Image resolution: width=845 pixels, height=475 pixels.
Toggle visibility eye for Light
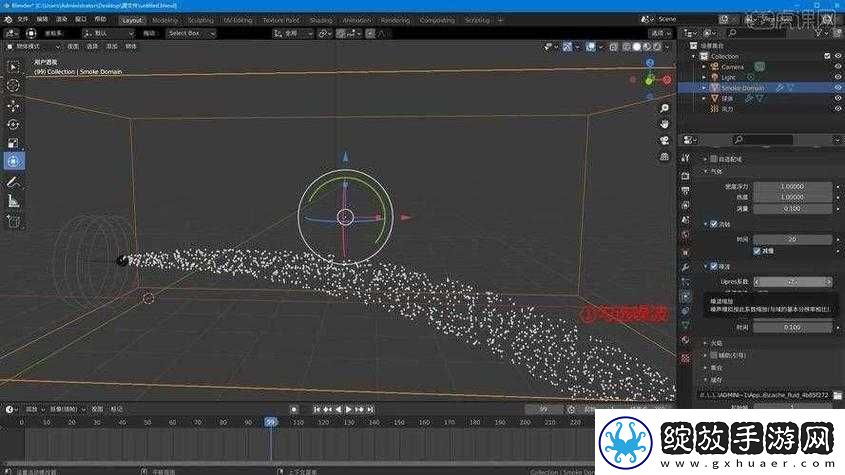tap(838, 77)
